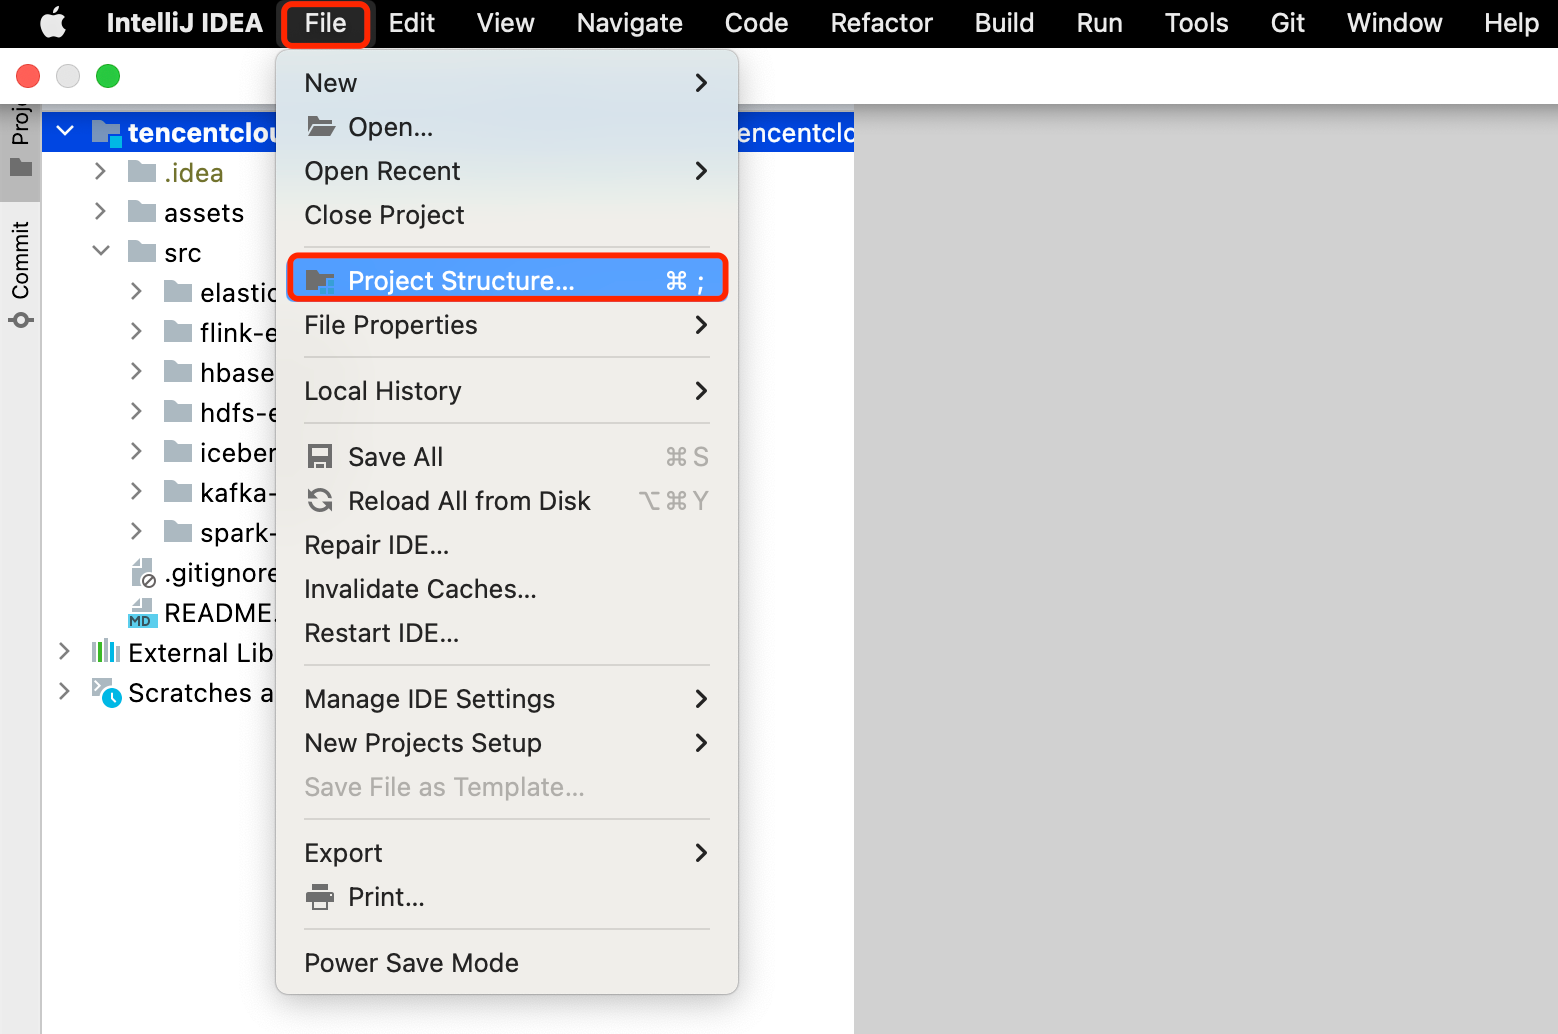Screen dimensions: 1558x1034
Task: Click the Open folder icon in menu
Action: 320,127
